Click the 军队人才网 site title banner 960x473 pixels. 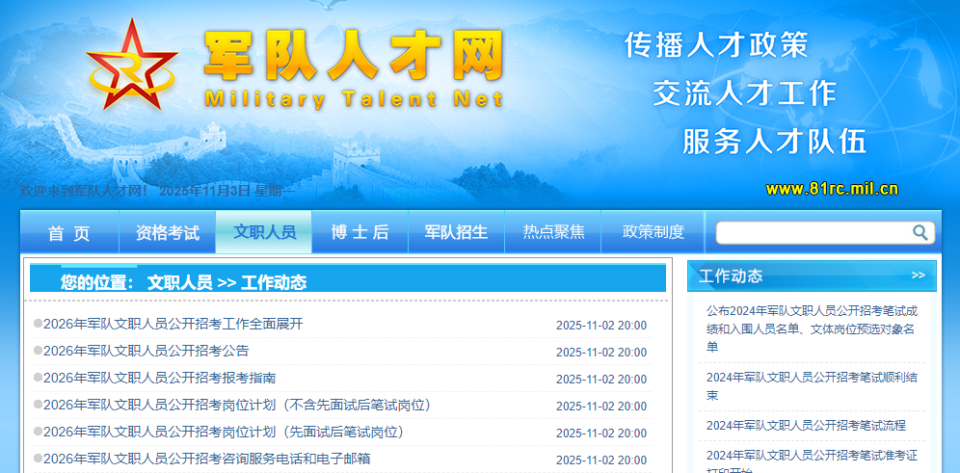click(353, 56)
